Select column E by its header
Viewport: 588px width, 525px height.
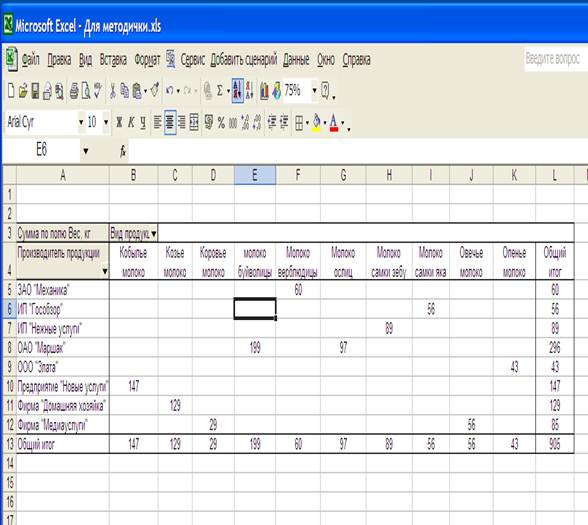pyautogui.click(x=255, y=175)
